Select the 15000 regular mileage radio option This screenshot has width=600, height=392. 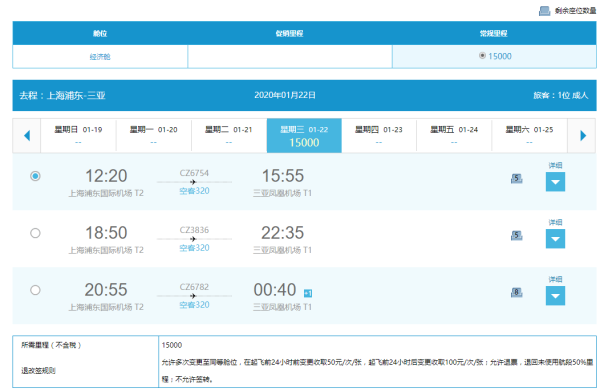point(482,56)
